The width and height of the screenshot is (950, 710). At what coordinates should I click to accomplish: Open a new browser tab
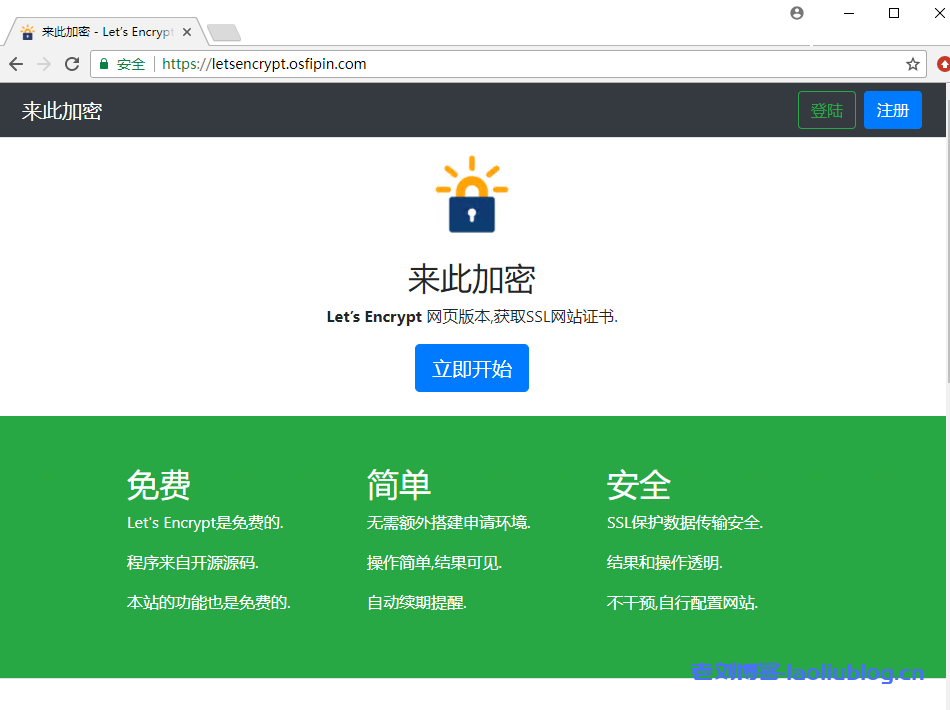pos(224,31)
